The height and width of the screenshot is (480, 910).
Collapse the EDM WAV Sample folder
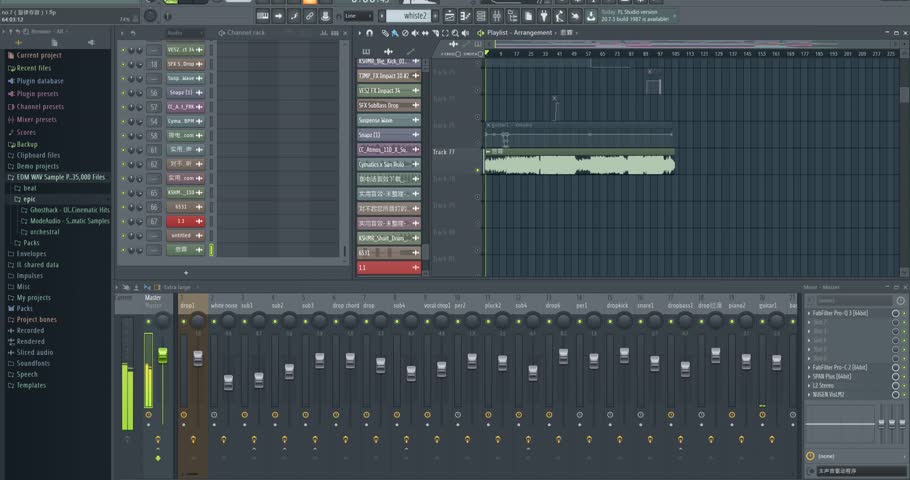pyautogui.click(x=57, y=177)
